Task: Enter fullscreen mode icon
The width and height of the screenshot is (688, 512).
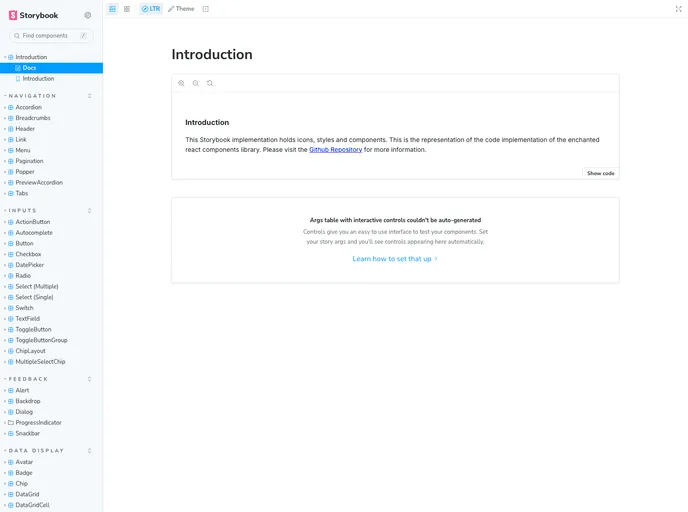Action: point(678,9)
